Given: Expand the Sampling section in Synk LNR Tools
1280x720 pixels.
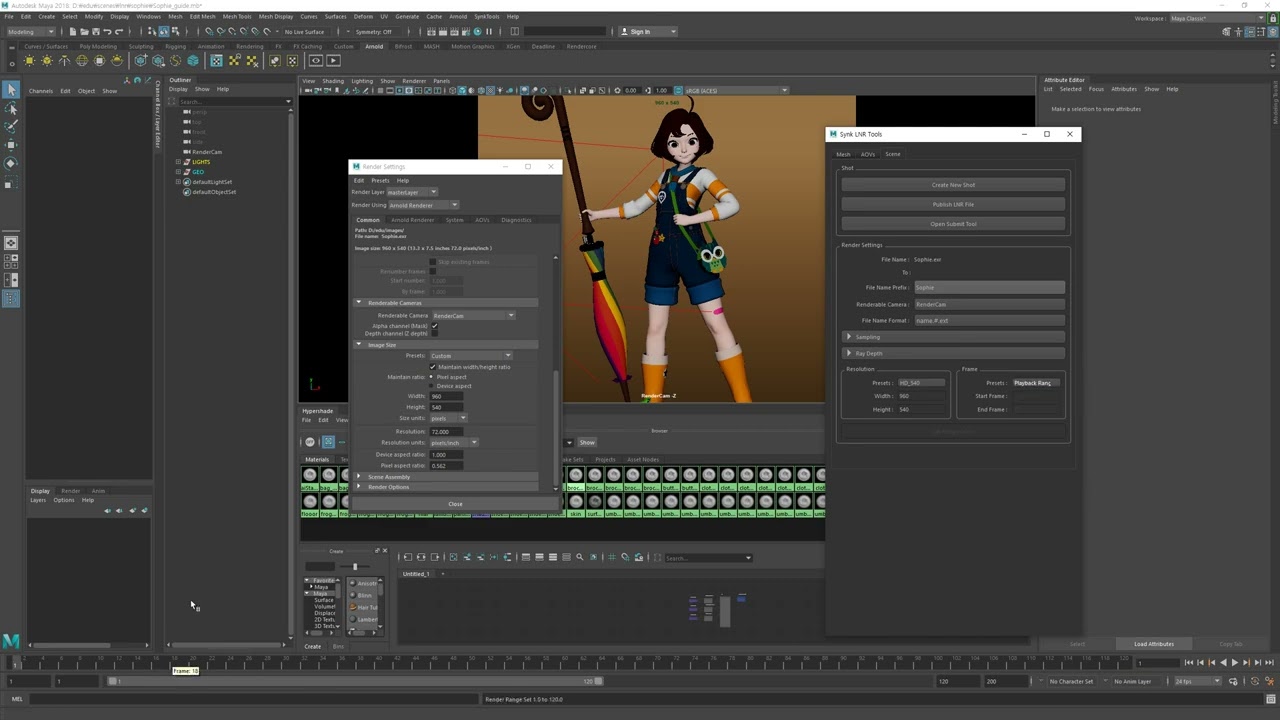Looking at the screenshot, I should click(953, 337).
